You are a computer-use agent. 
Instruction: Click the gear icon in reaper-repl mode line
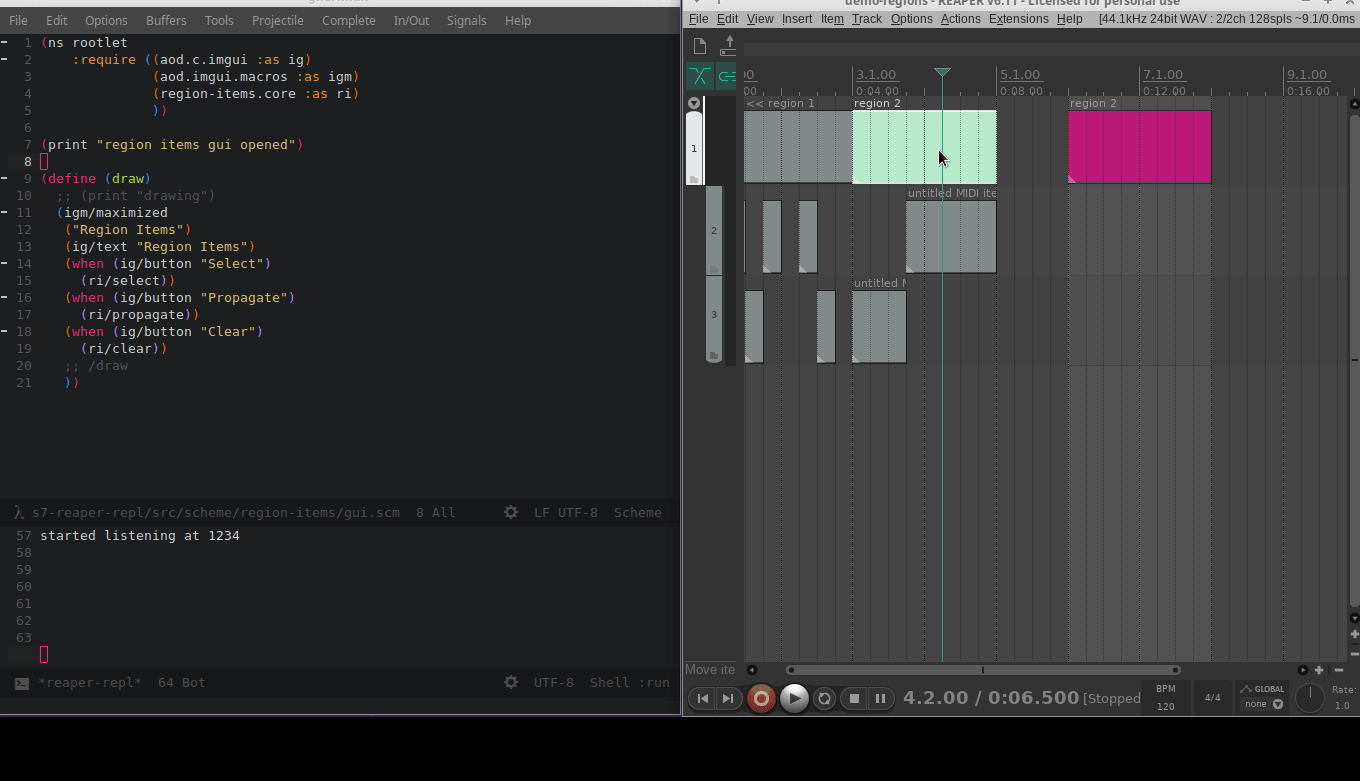(511, 682)
